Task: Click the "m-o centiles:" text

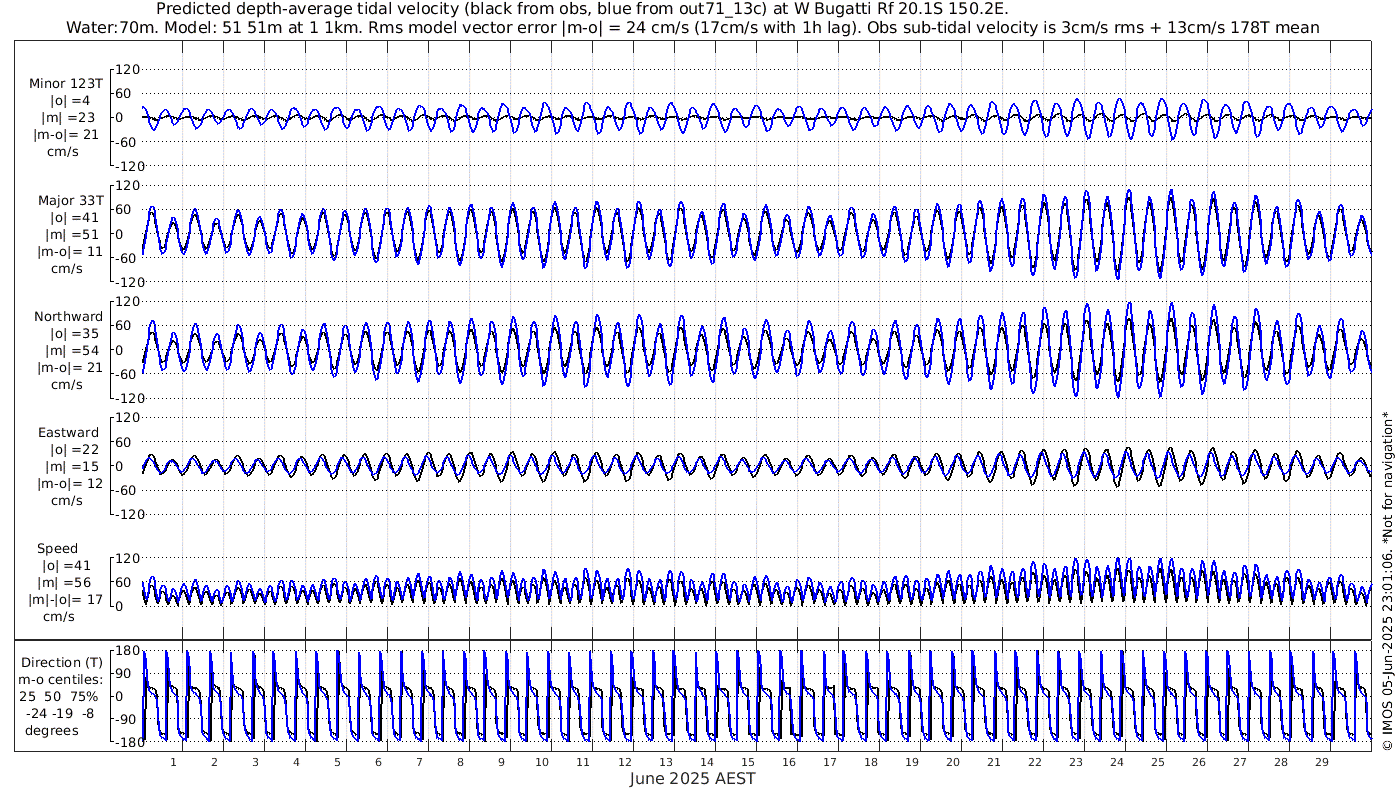Action: pyautogui.click(x=65, y=679)
